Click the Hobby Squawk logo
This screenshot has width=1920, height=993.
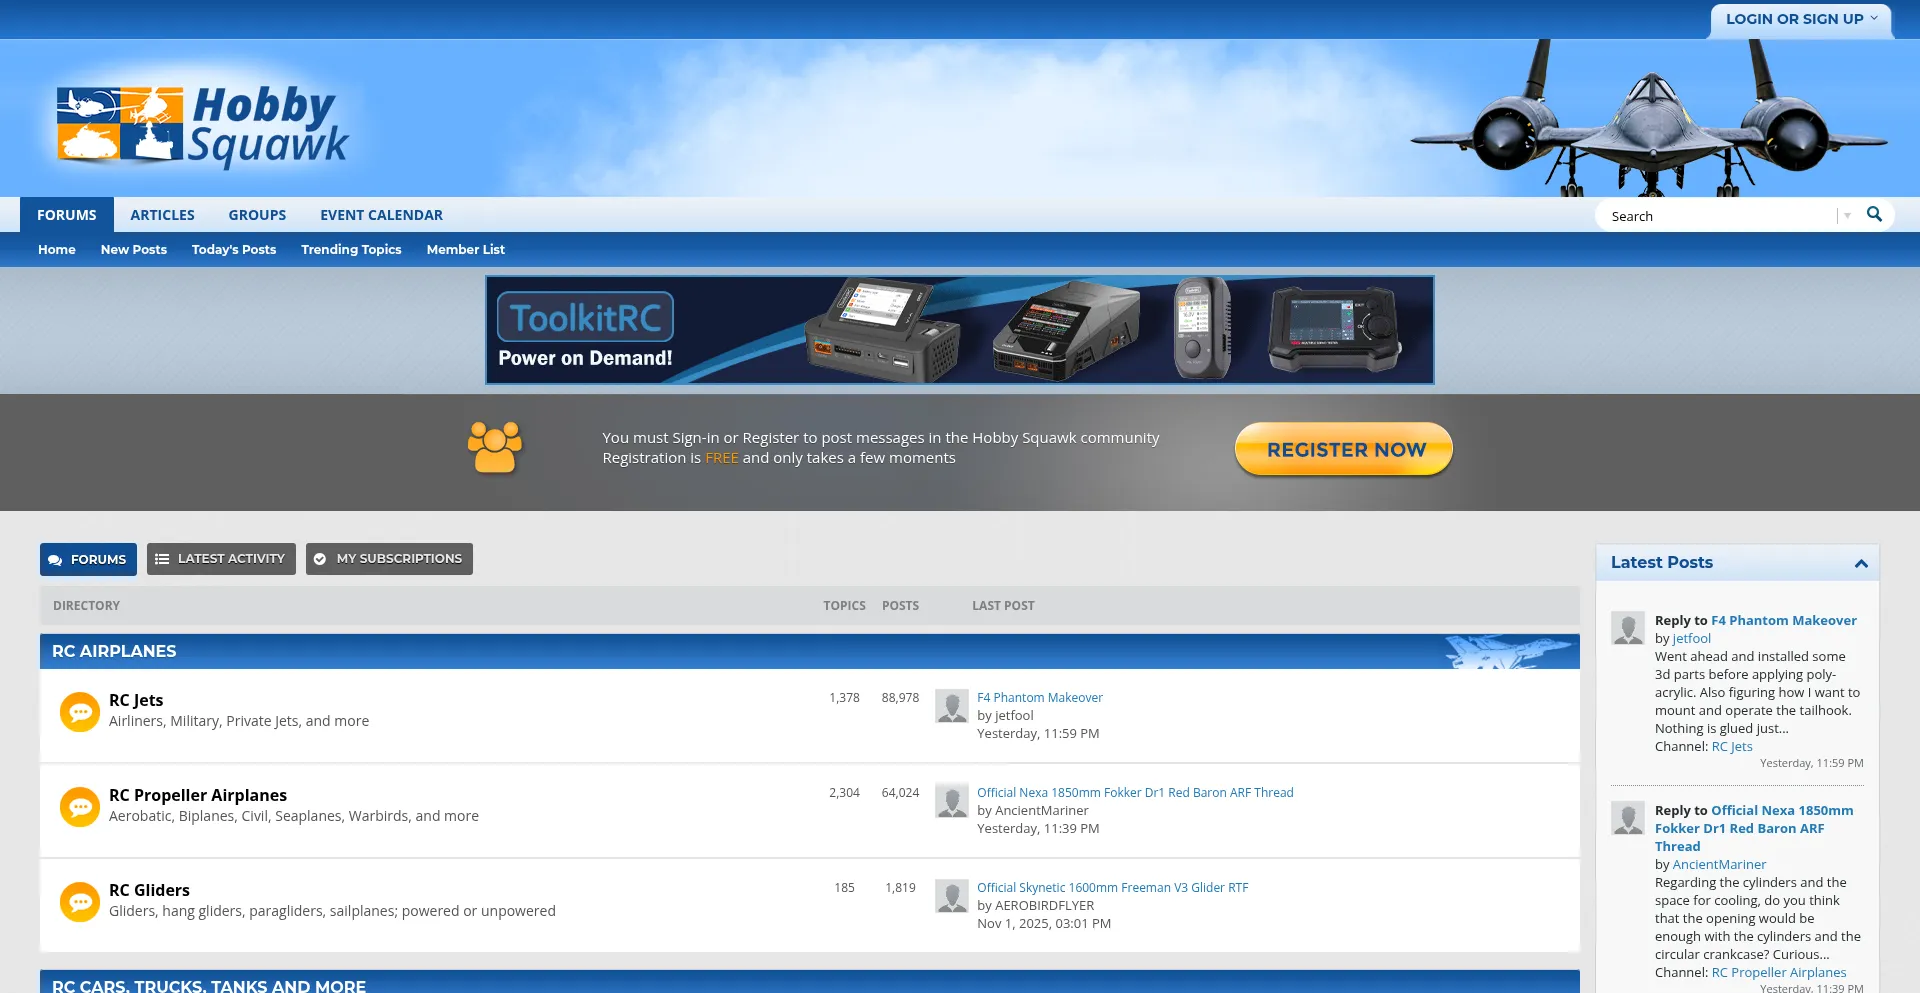tap(202, 126)
